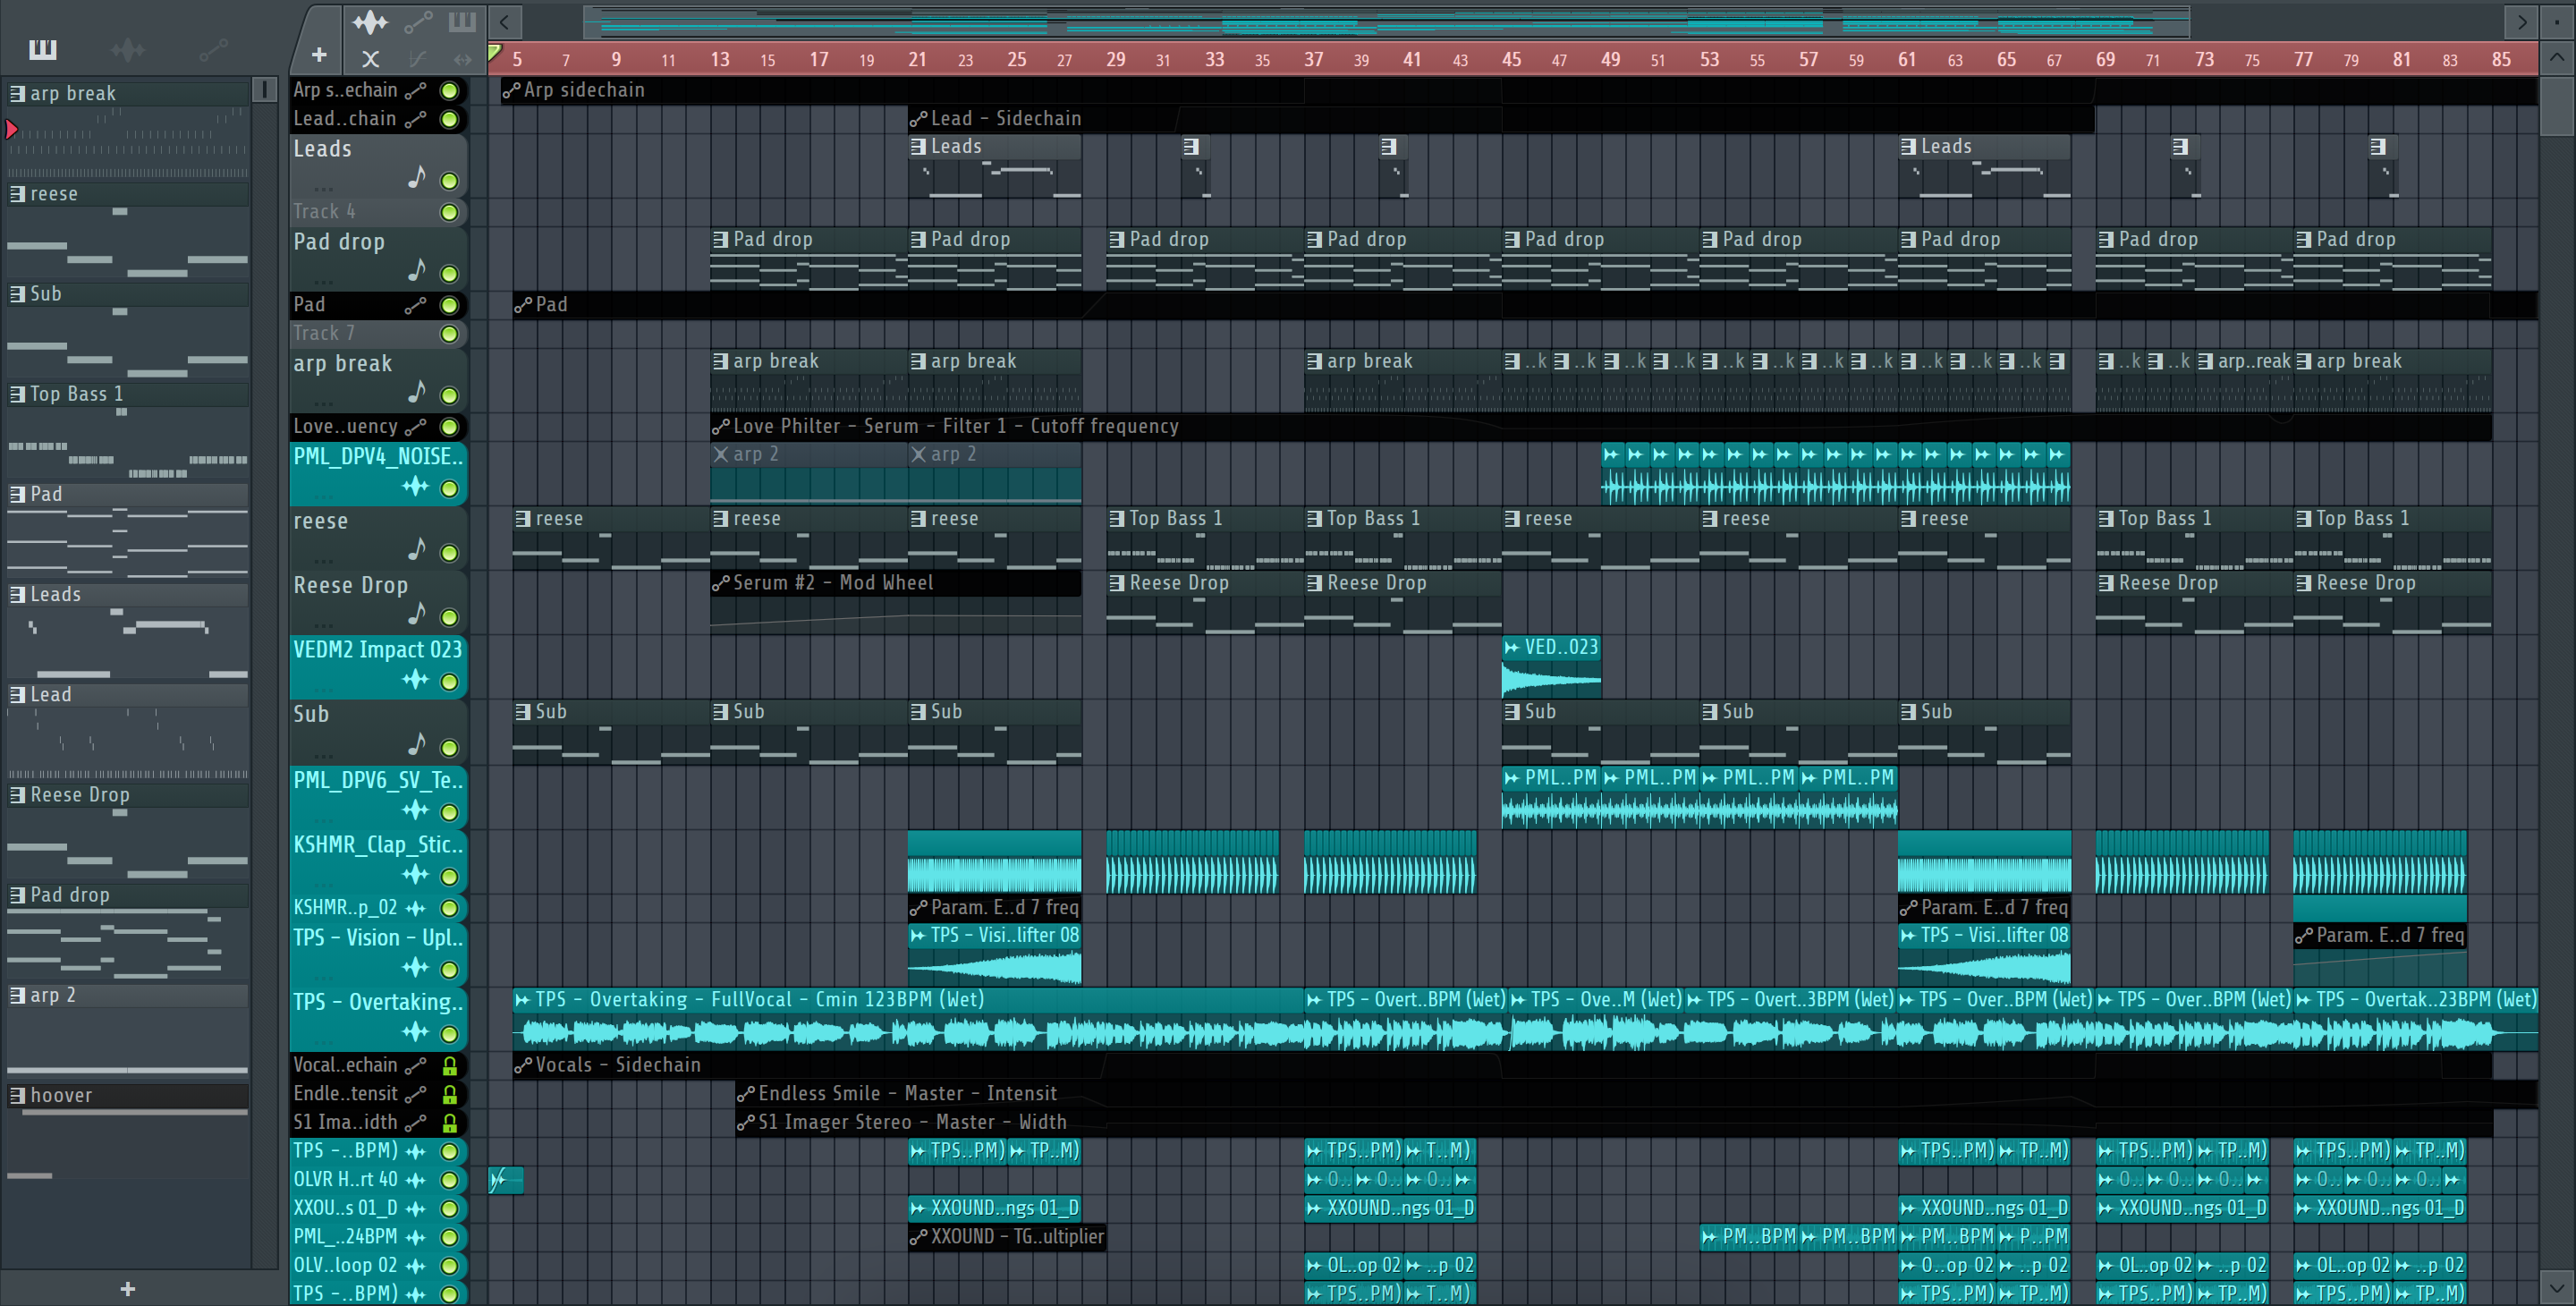Click automation icon on the Pad track

416,305
